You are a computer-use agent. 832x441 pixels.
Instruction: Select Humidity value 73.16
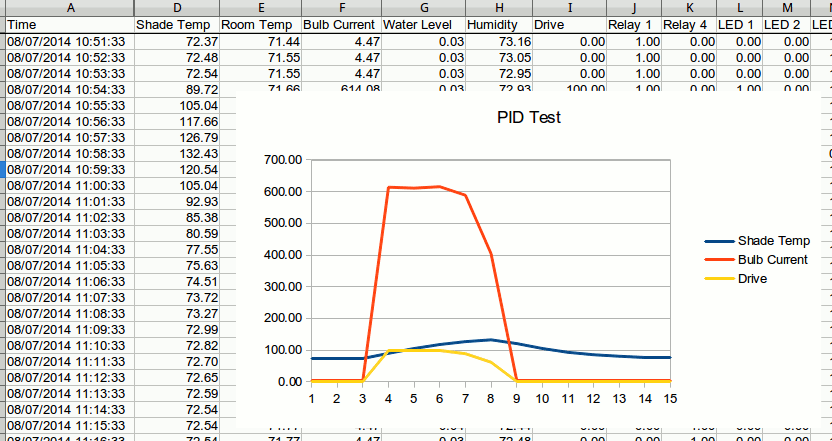499,42
